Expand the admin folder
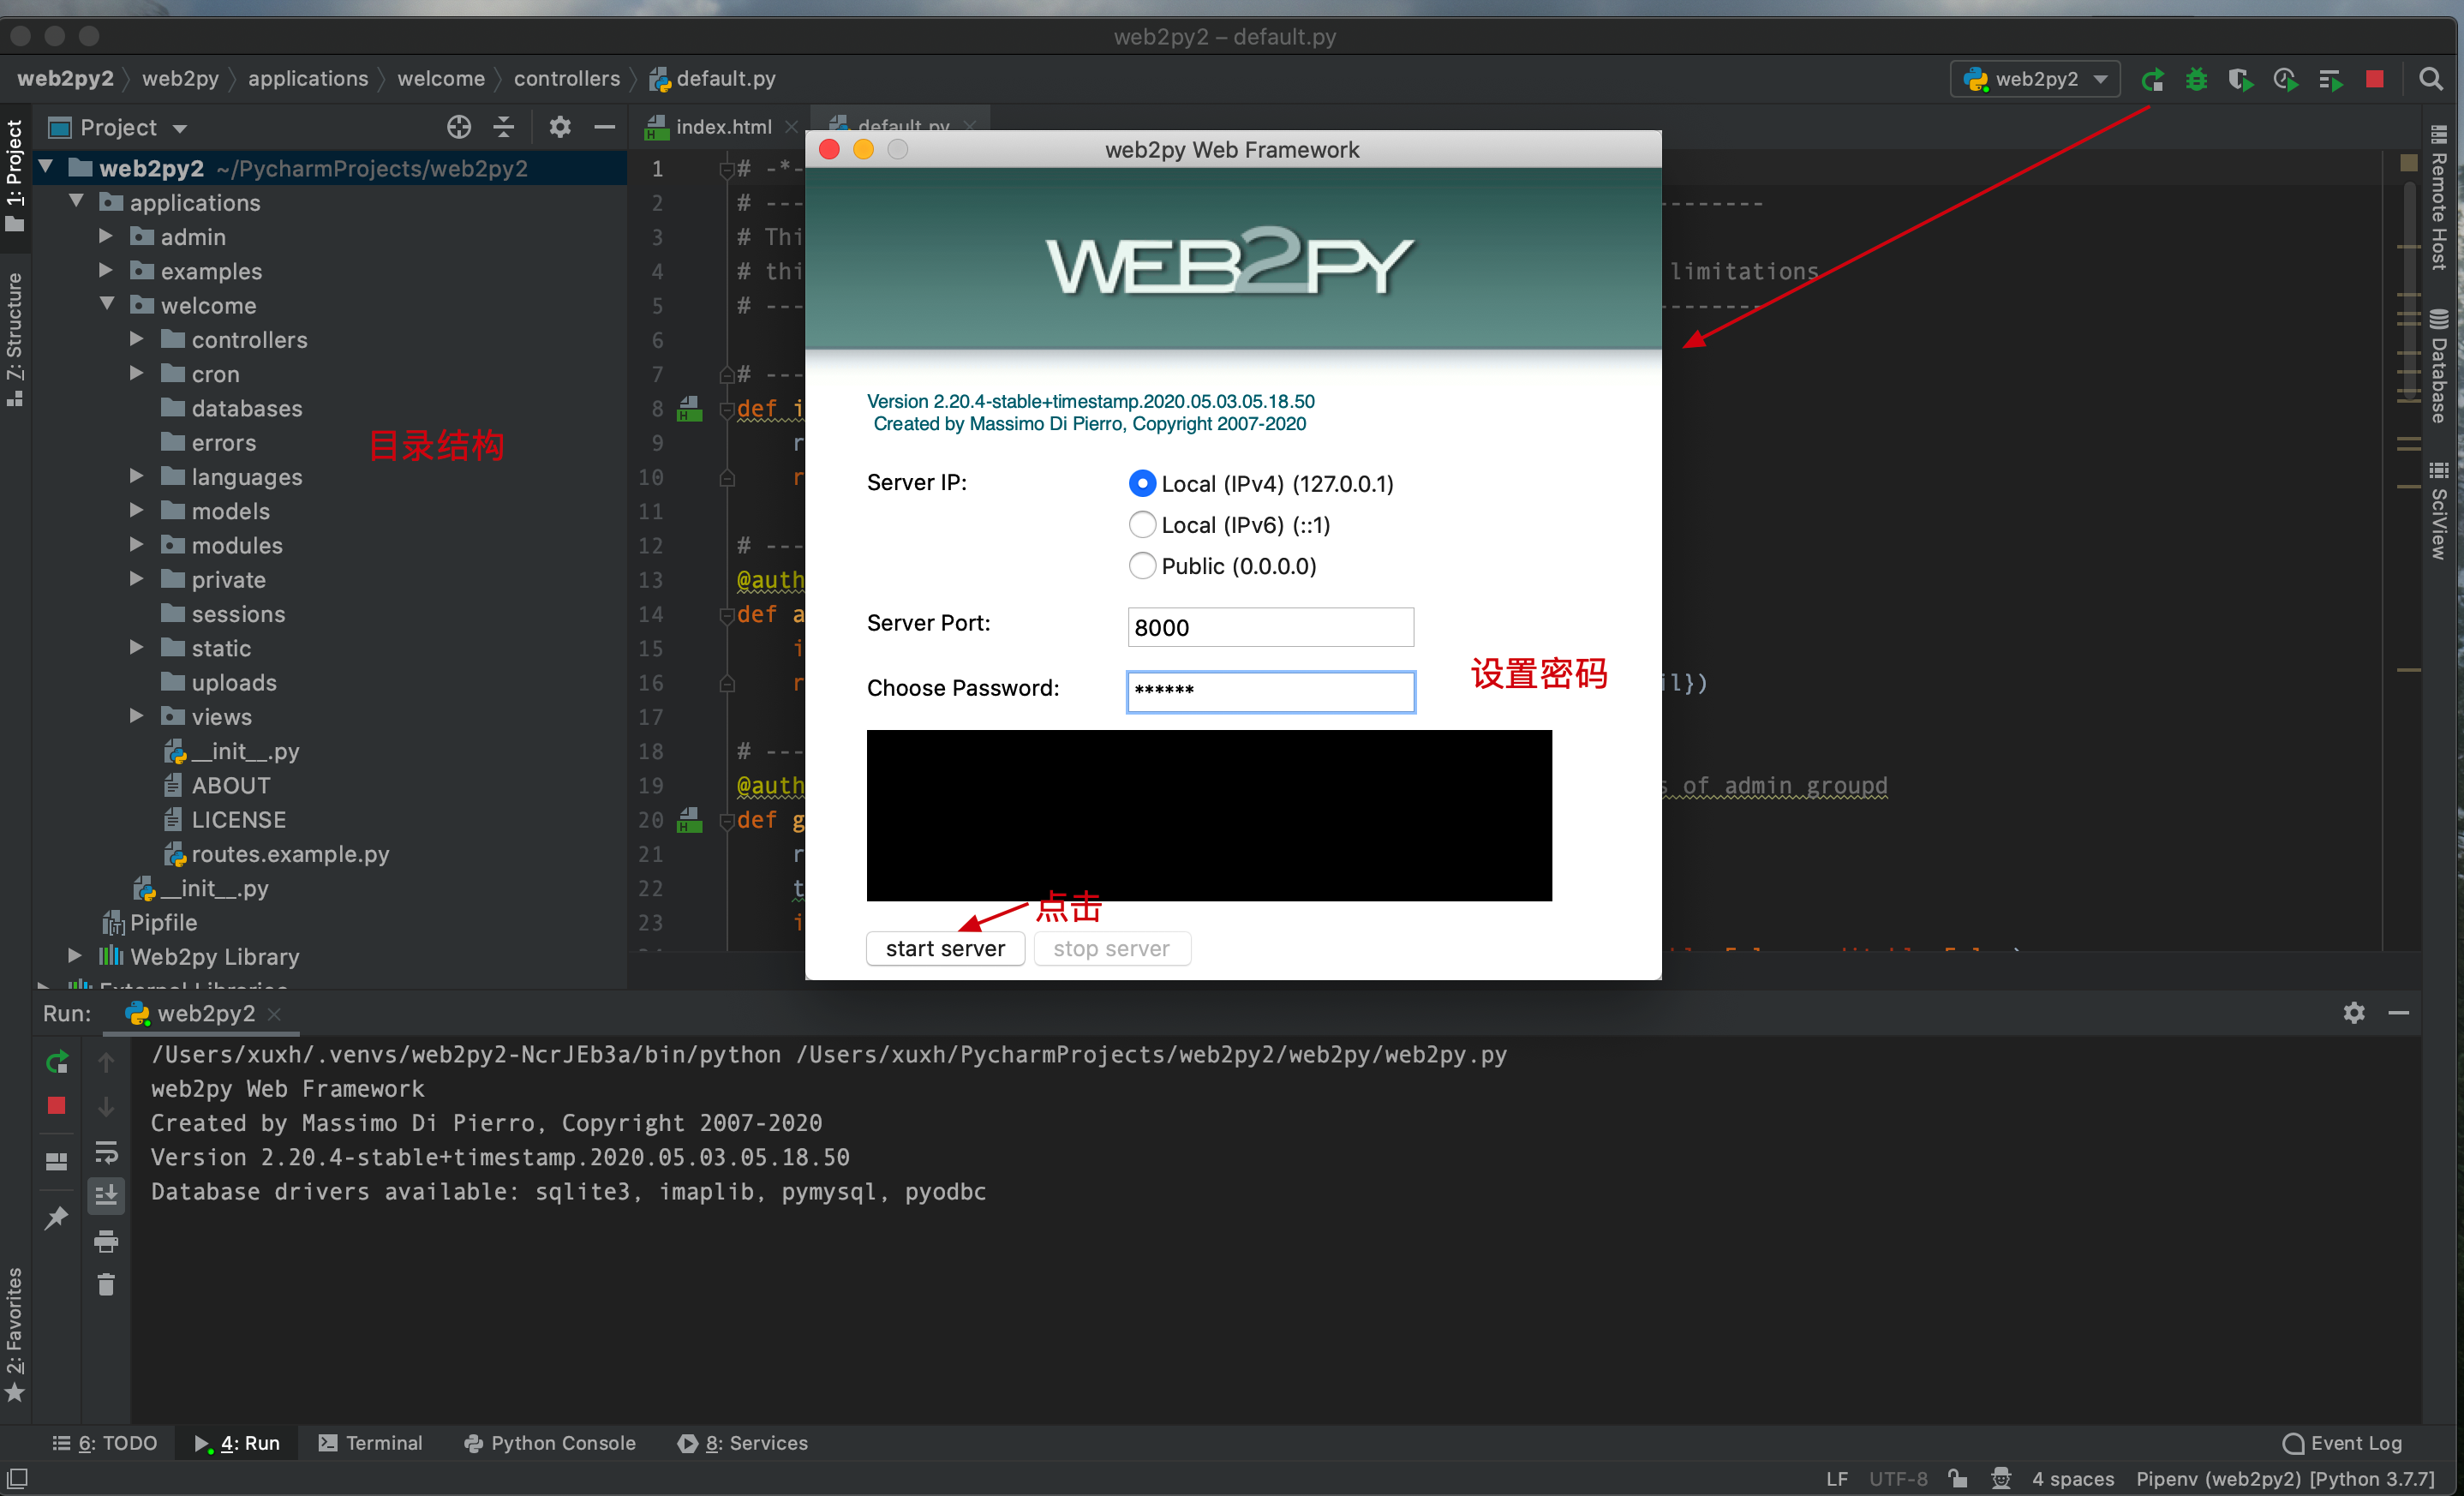2464x1496 pixels. point(106,236)
